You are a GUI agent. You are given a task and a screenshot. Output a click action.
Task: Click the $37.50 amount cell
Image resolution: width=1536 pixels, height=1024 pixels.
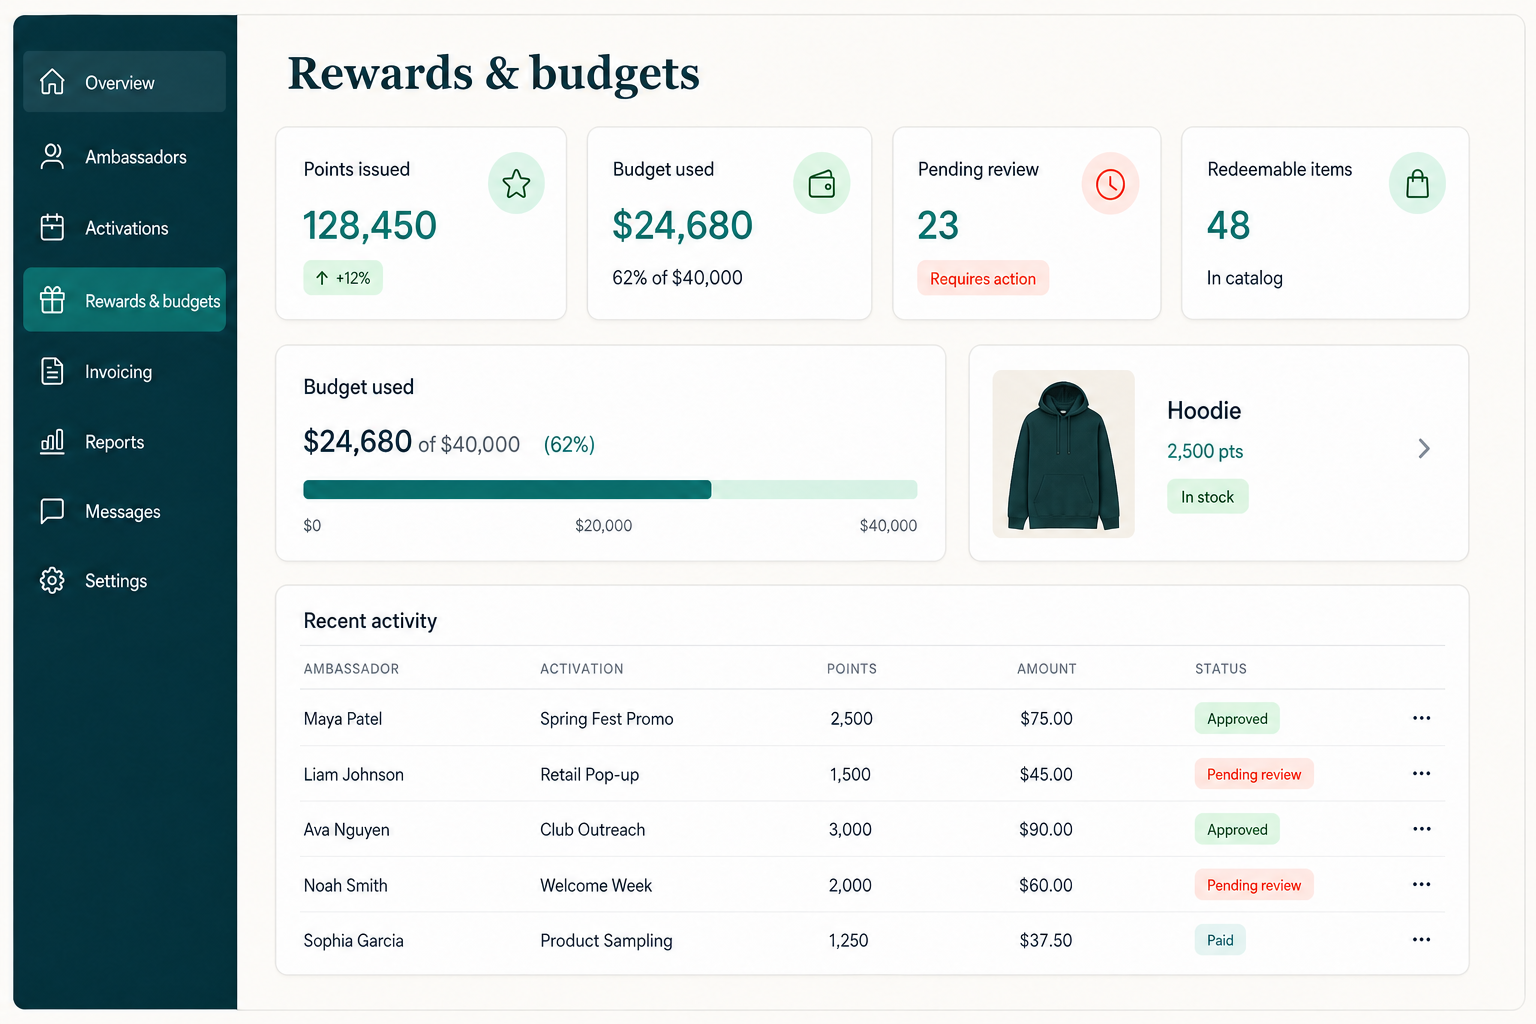tap(1046, 940)
